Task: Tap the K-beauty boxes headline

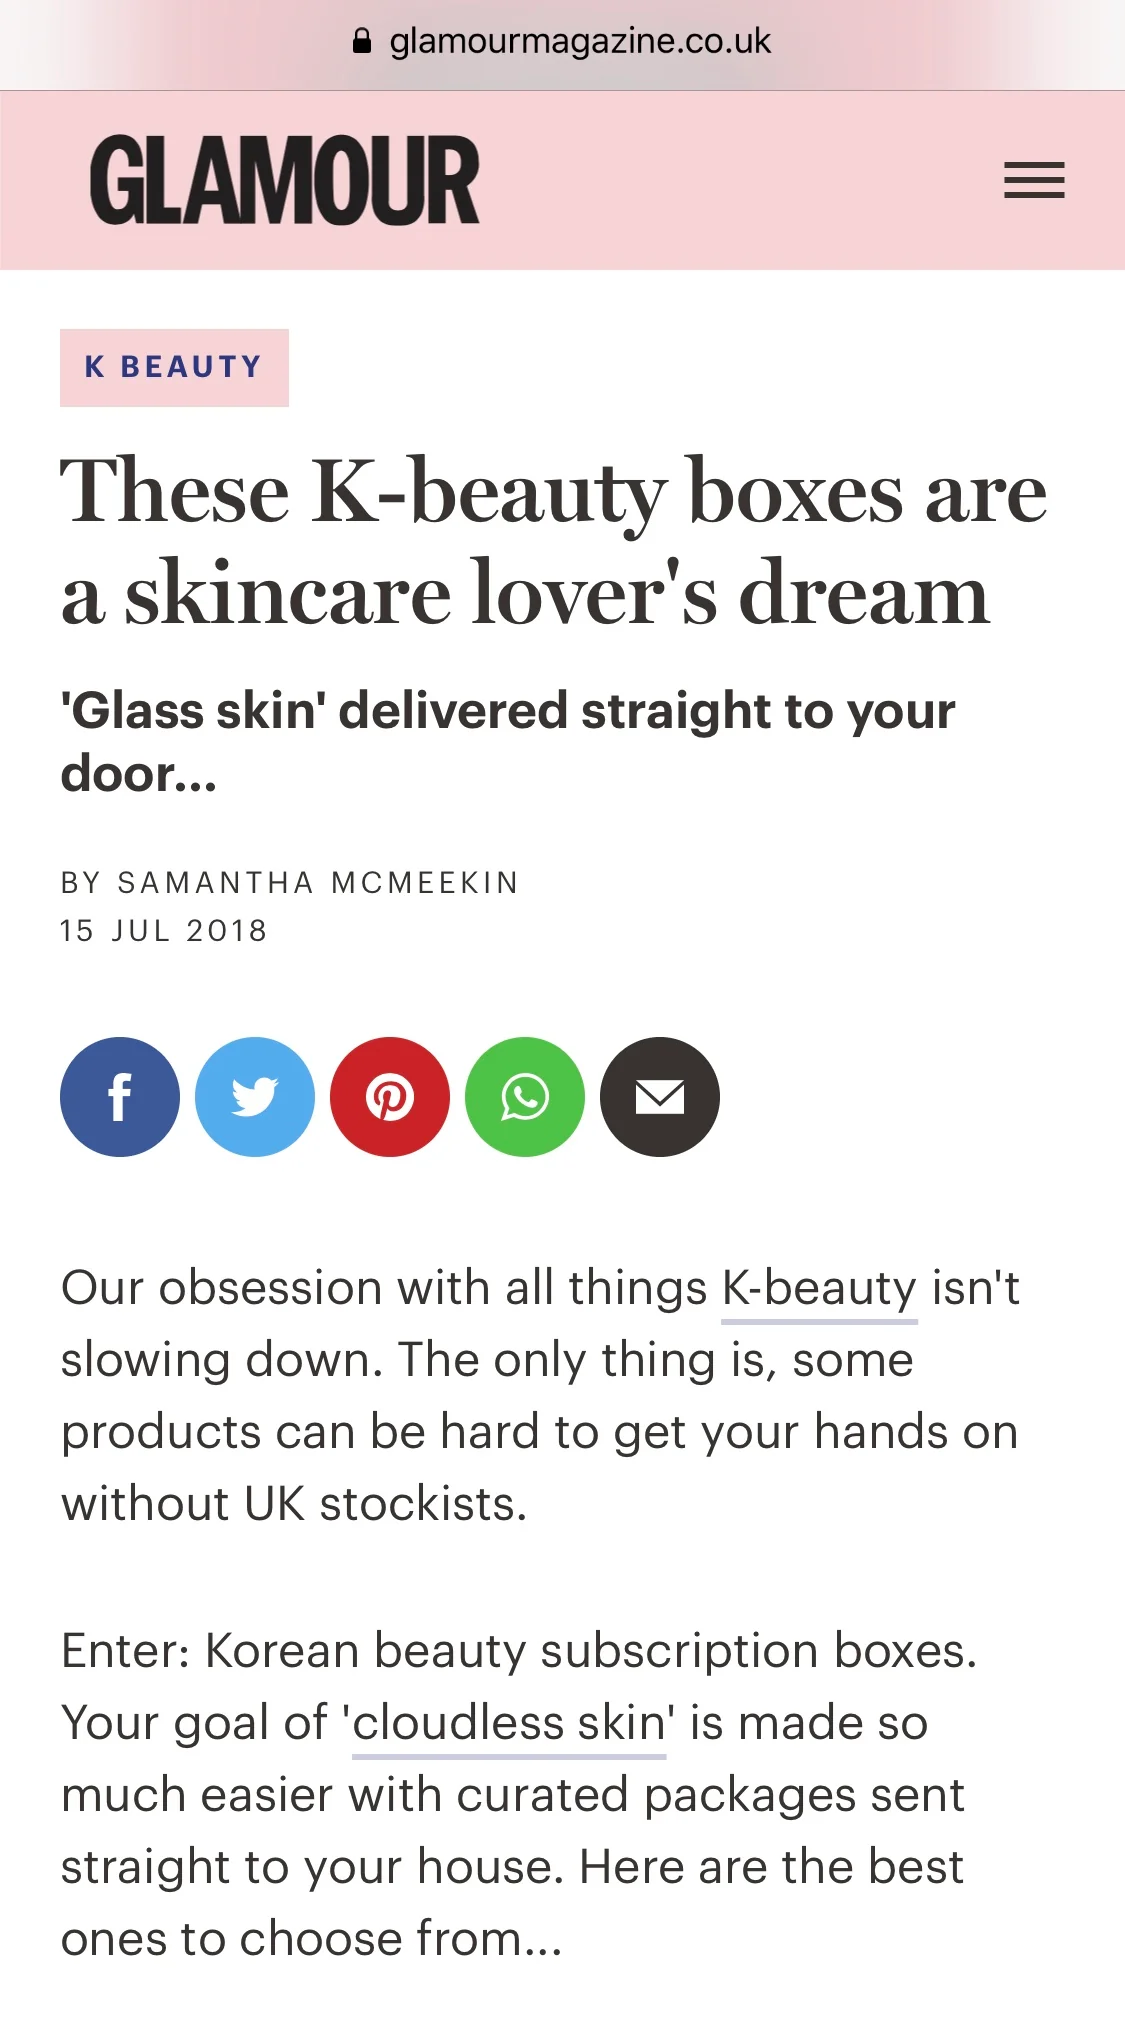Action: click(x=554, y=543)
